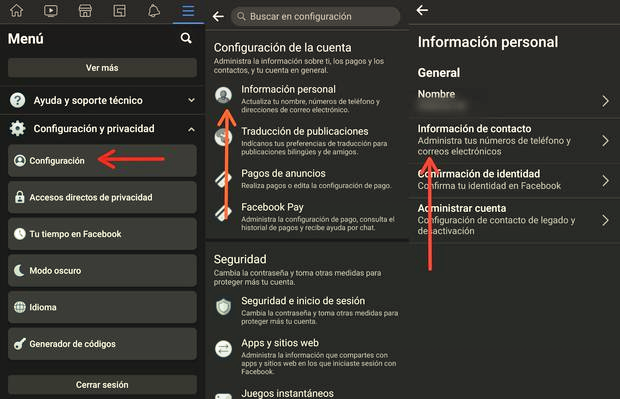The width and height of the screenshot is (620, 399).
Task: Open Apps y sitios web
Action: (x=307, y=356)
